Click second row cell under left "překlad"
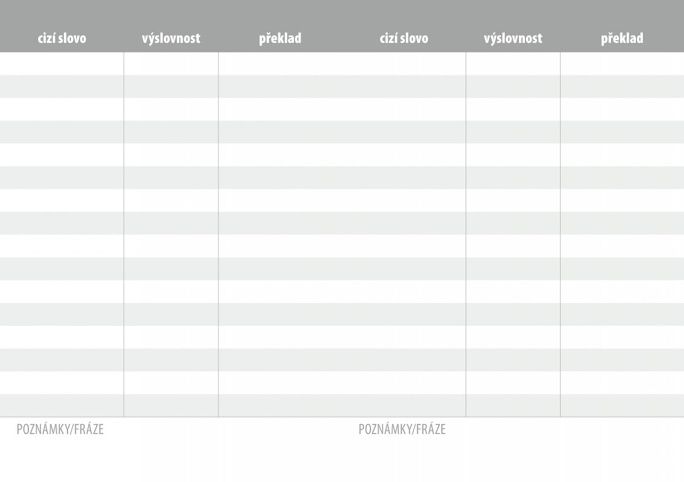The image size is (684, 482). (280, 86)
